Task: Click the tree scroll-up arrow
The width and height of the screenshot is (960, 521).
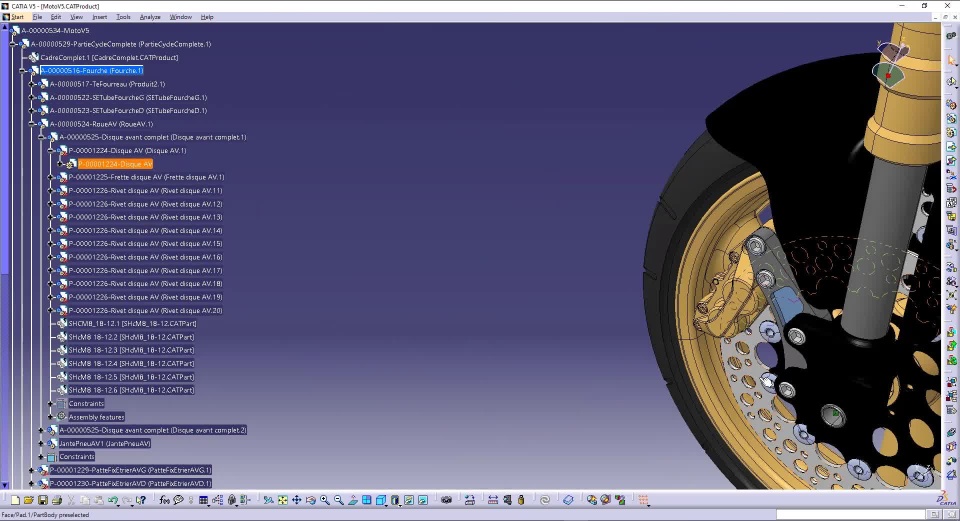Action: pyautogui.click(x=5, y=28)
